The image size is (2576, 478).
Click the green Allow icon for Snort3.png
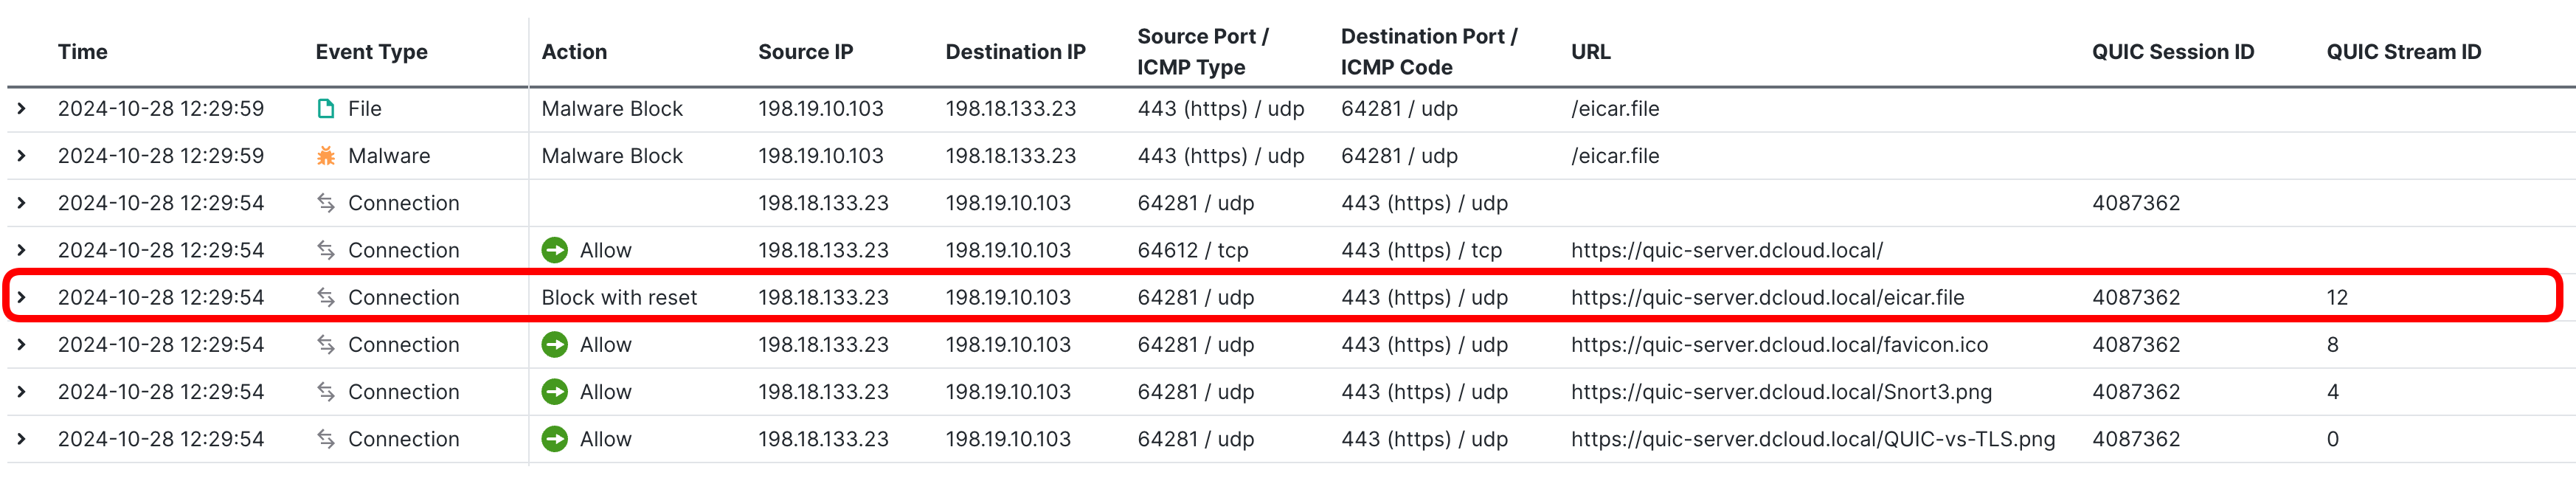(554, 392)
